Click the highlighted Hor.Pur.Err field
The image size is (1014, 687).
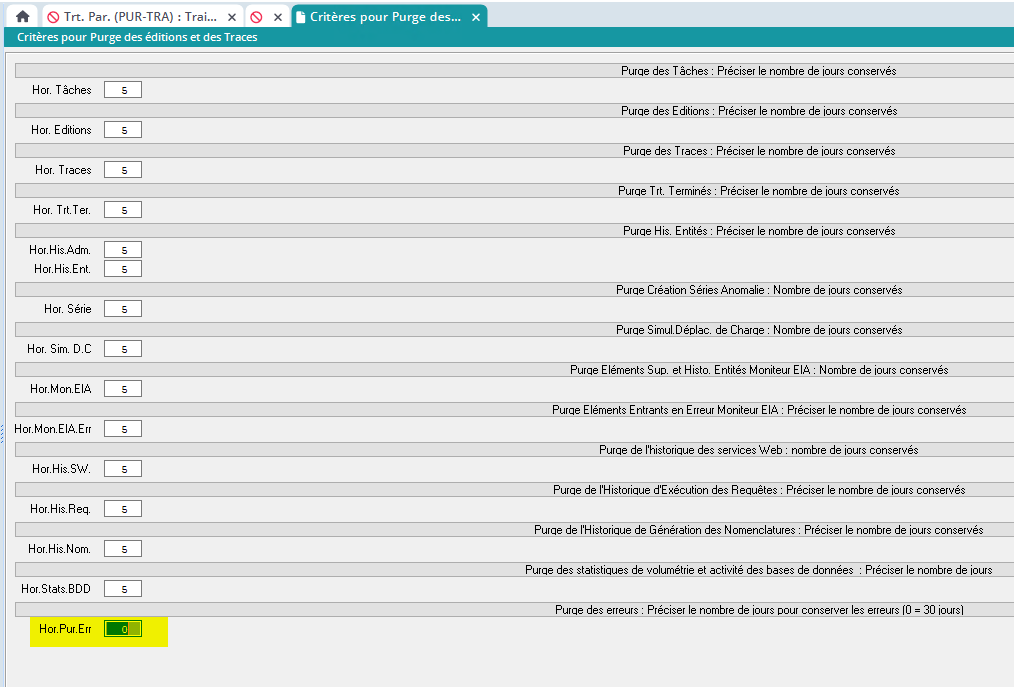tap(123, 629)
